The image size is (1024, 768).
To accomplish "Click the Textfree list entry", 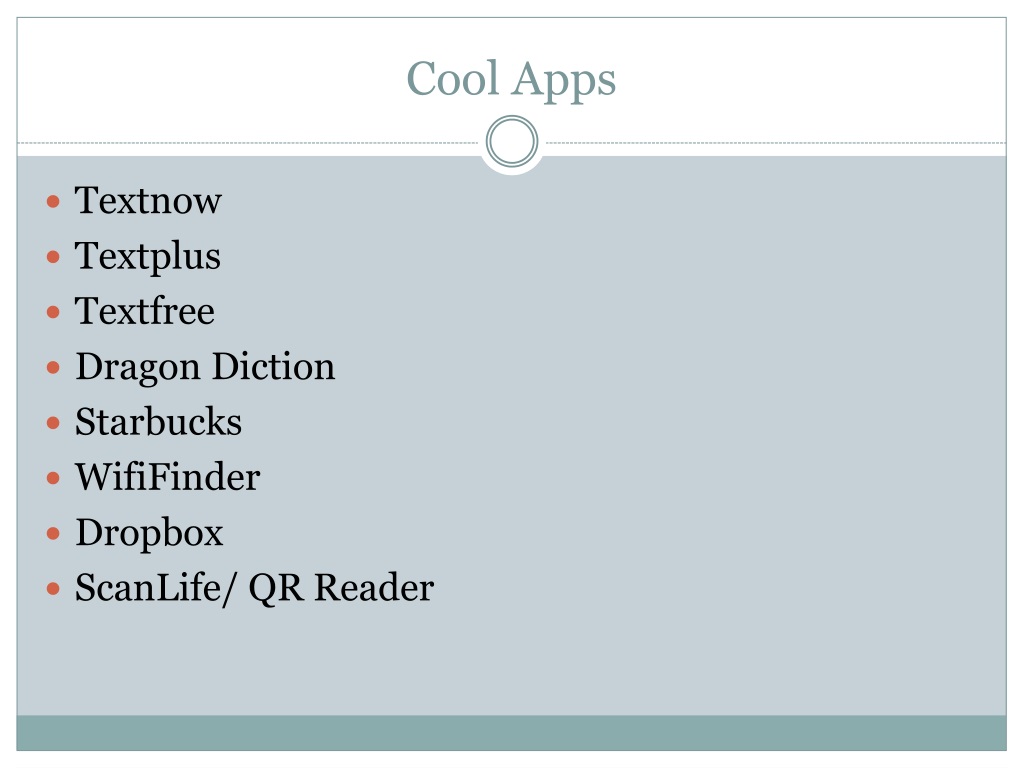I will tap(144, 311).
